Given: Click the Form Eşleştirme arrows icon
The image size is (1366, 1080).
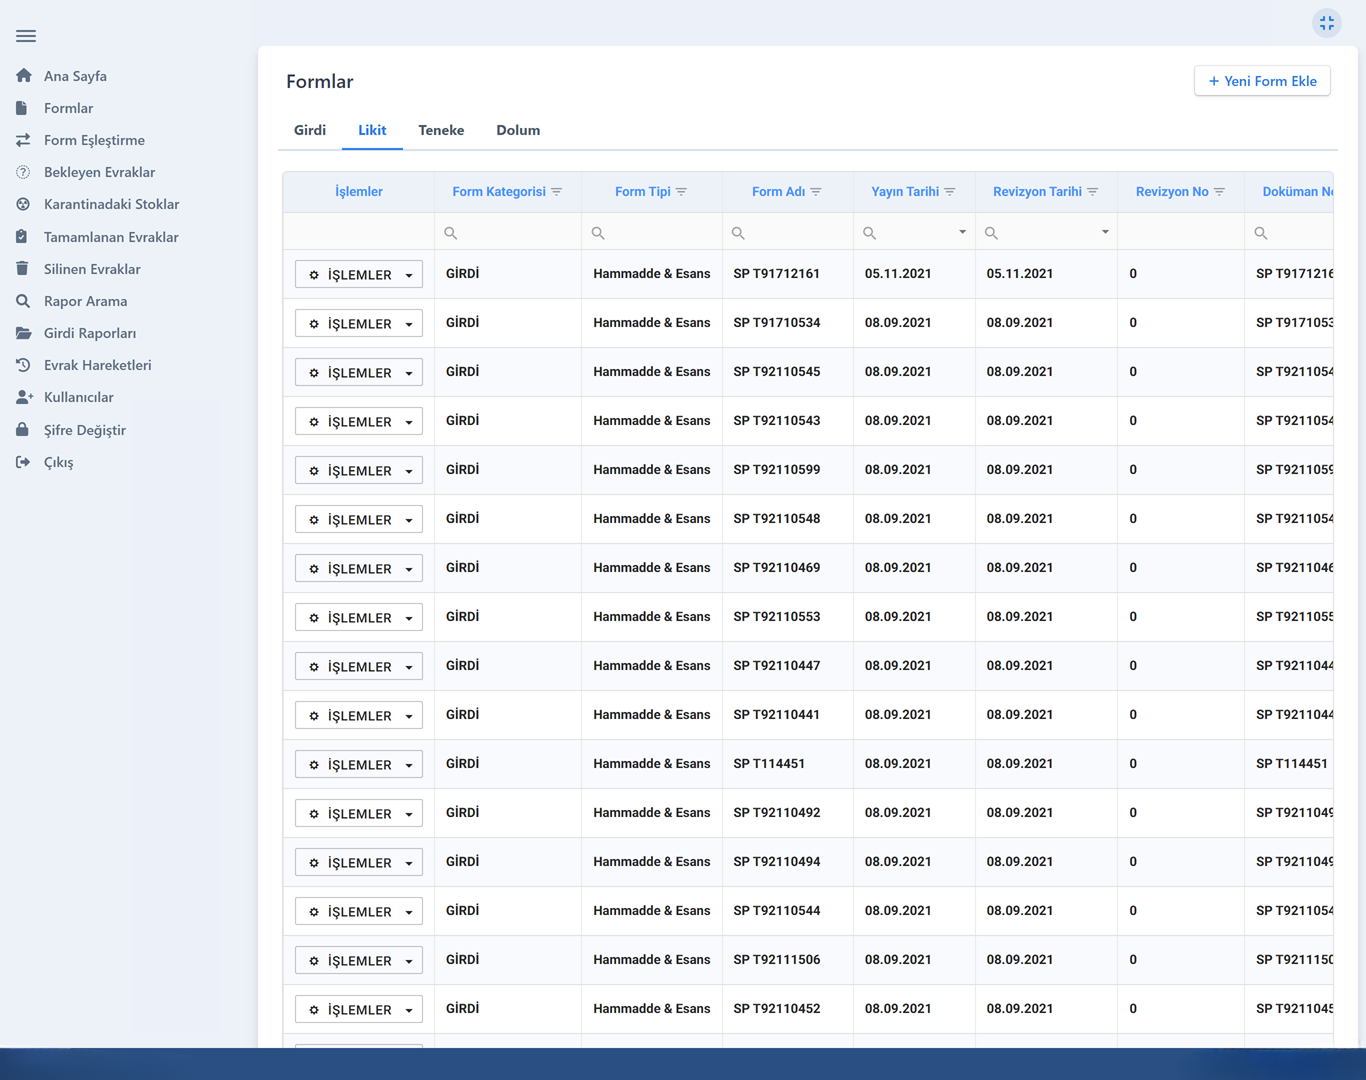Looking at the screenshot, I should [x=23, y=140].
